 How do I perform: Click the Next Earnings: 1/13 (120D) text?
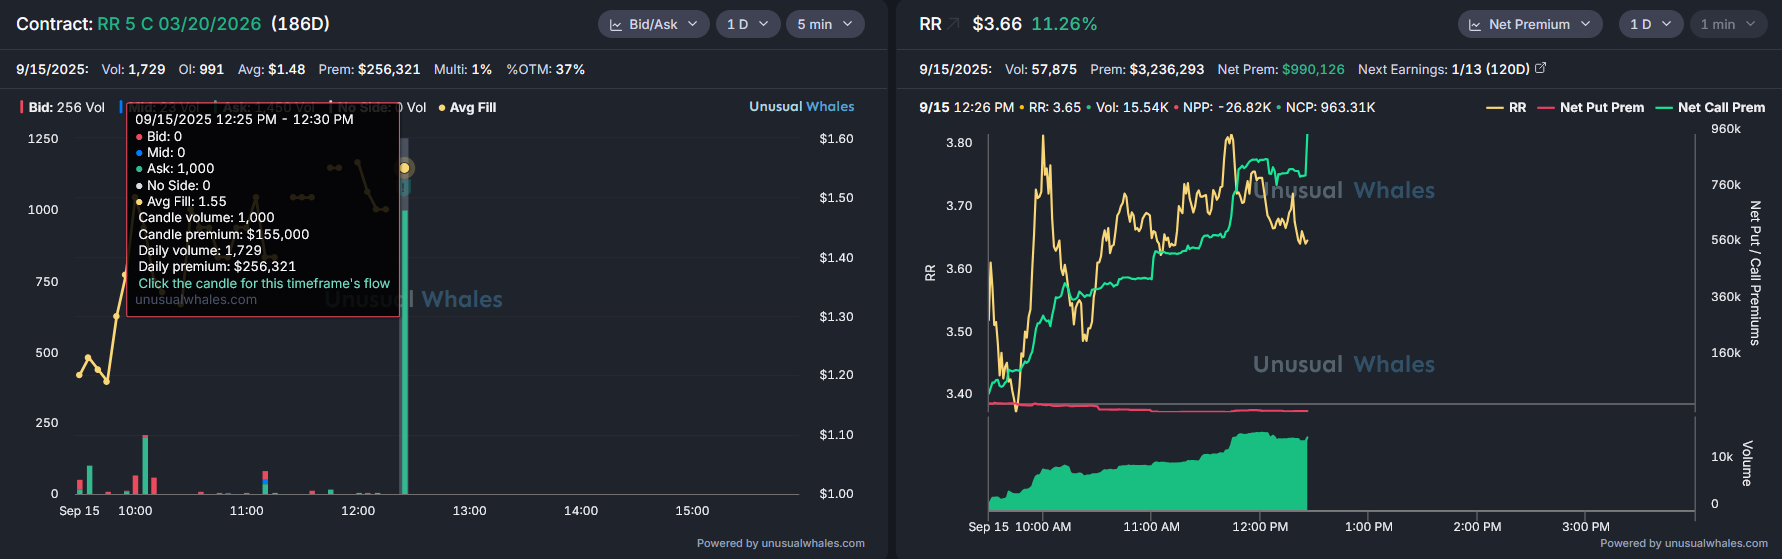tap(1444, 69)
